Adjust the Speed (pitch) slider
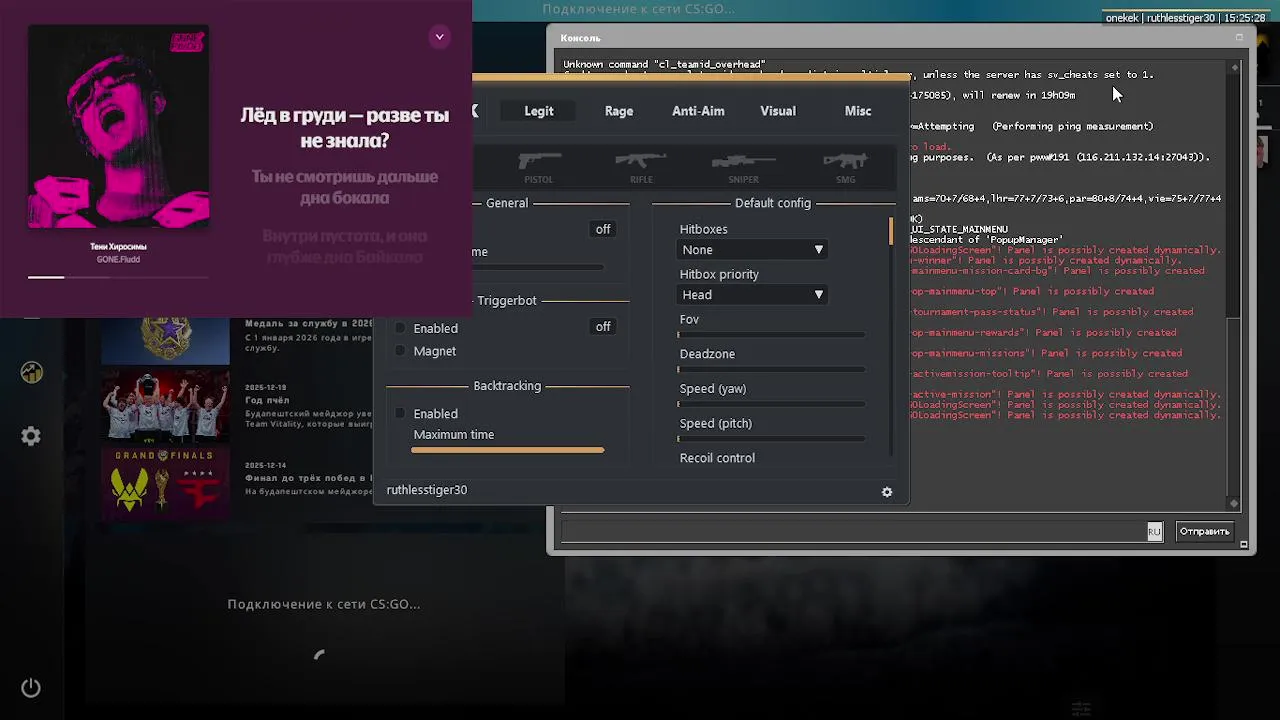This screenshot has width=1280, height=720. 771,439
